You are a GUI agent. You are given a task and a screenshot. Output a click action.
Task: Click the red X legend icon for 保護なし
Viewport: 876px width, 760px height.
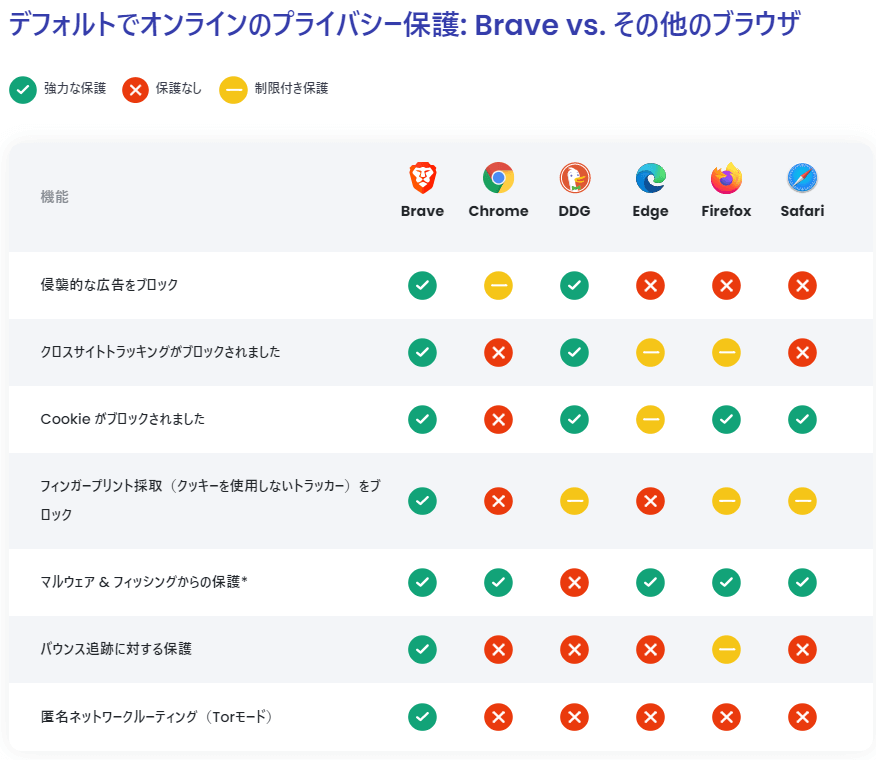pyautogui.click(x=135, y=90)
